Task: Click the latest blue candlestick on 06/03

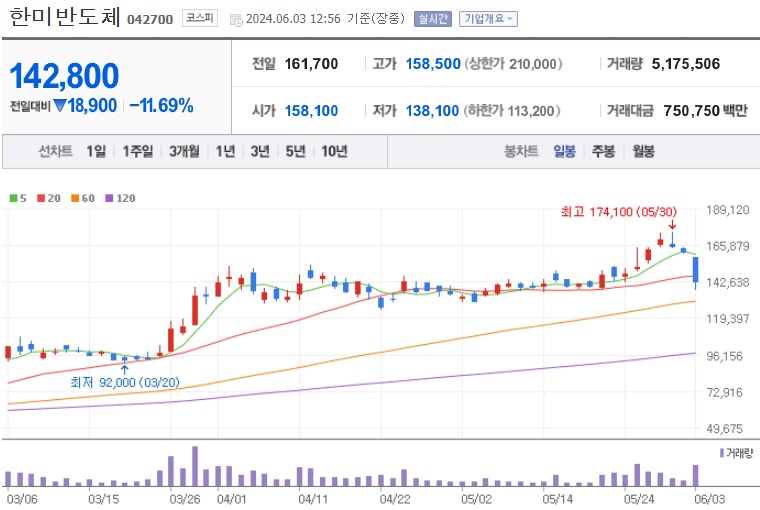Action: tap(696, 270)
